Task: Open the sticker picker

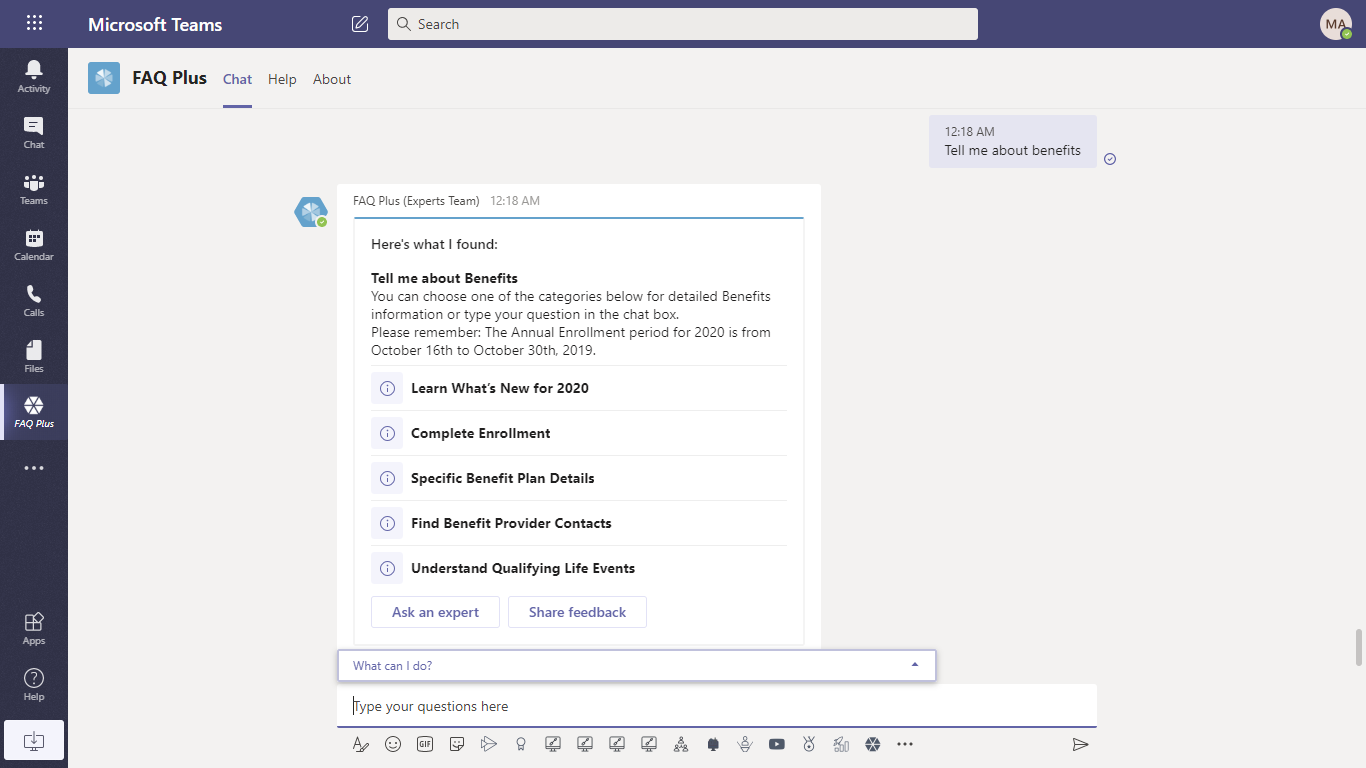Action: click(x=457, y=744)
